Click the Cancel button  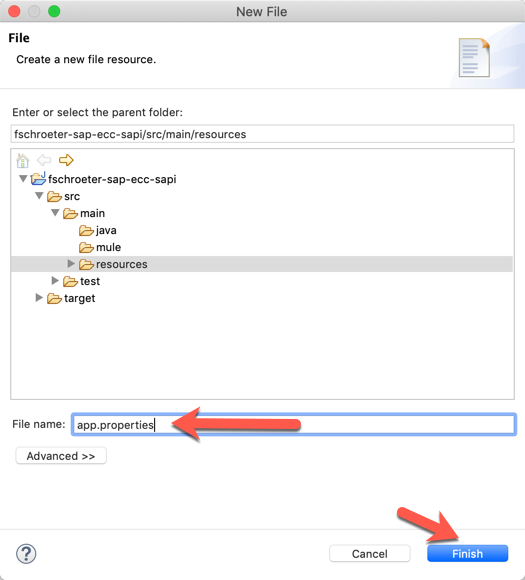point(370,554)
